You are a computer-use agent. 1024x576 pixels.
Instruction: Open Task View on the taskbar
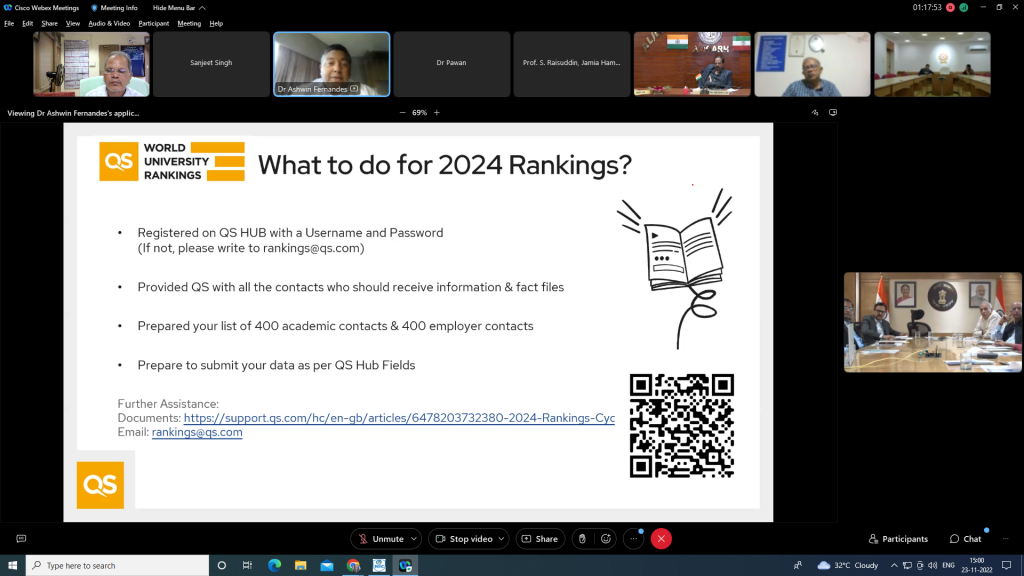coord(248,566)
